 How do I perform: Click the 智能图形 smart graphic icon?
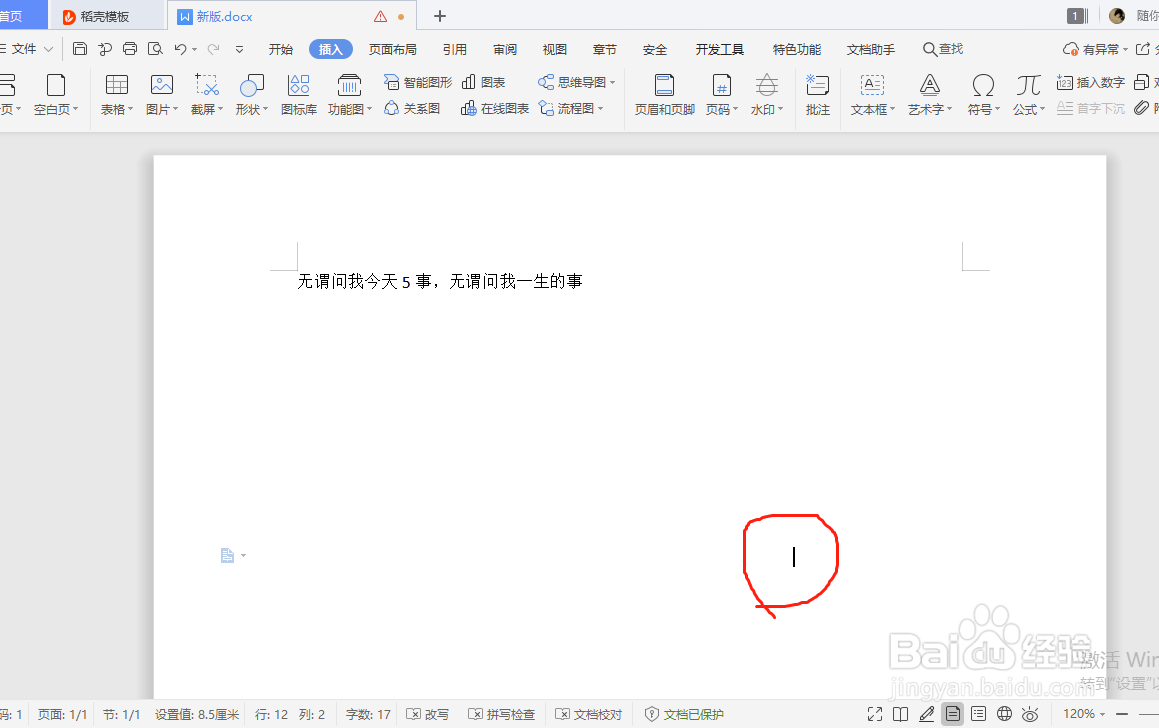coord(416,81)
